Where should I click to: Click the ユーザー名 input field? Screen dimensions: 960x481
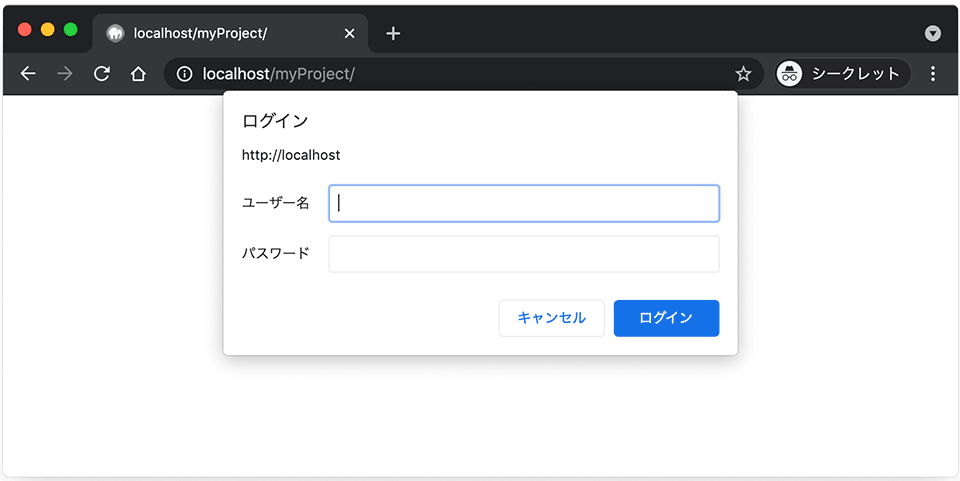524,203
